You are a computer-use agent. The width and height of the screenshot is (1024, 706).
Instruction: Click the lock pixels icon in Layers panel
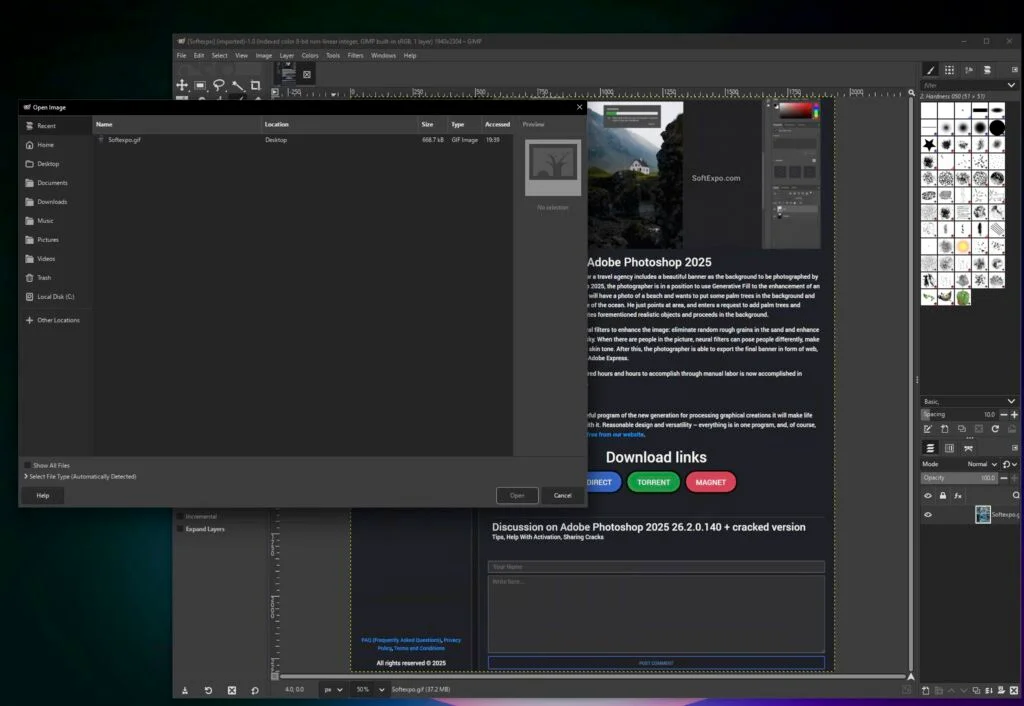[943, 496]
